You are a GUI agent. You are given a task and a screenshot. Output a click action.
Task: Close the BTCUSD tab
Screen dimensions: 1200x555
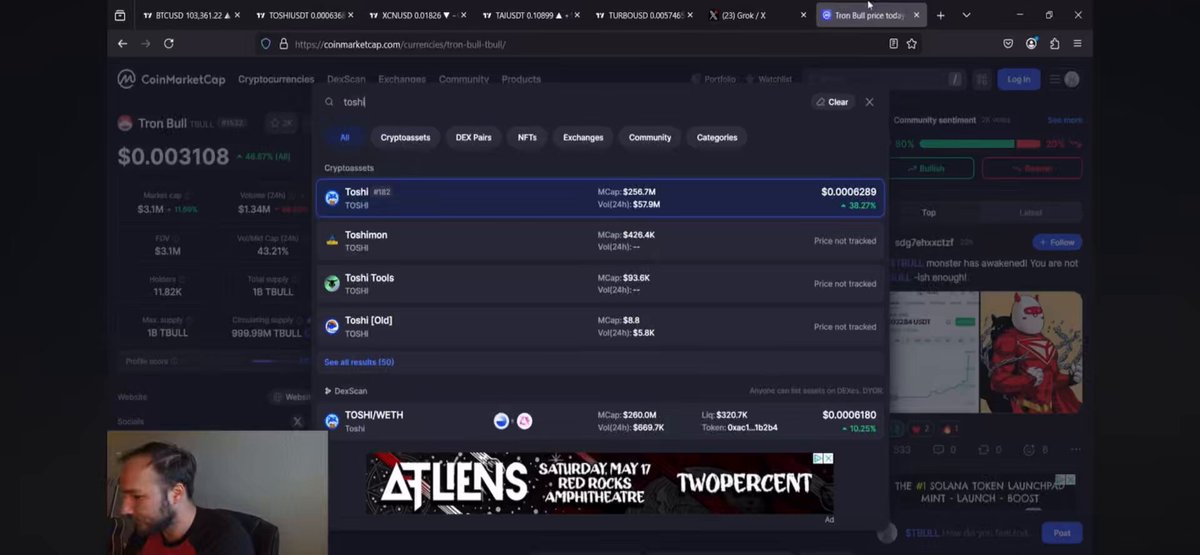237,15
